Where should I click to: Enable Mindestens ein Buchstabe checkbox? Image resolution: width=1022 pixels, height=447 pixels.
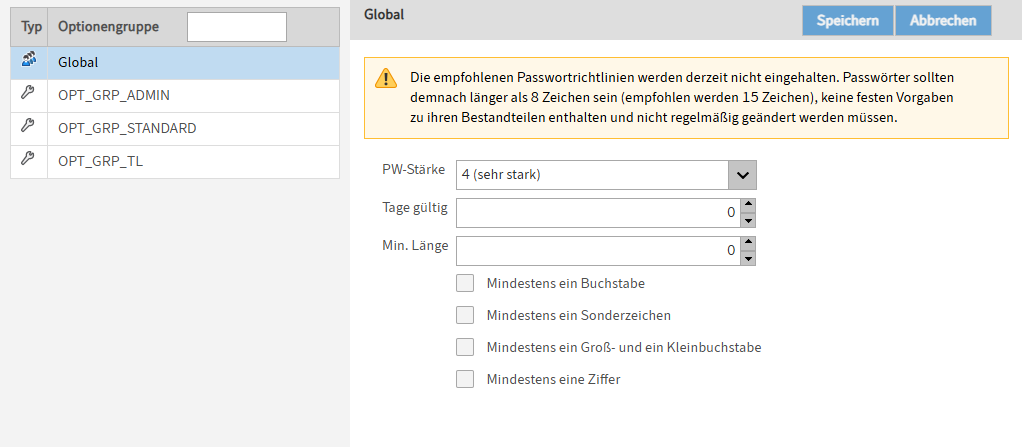click(465, 283)
